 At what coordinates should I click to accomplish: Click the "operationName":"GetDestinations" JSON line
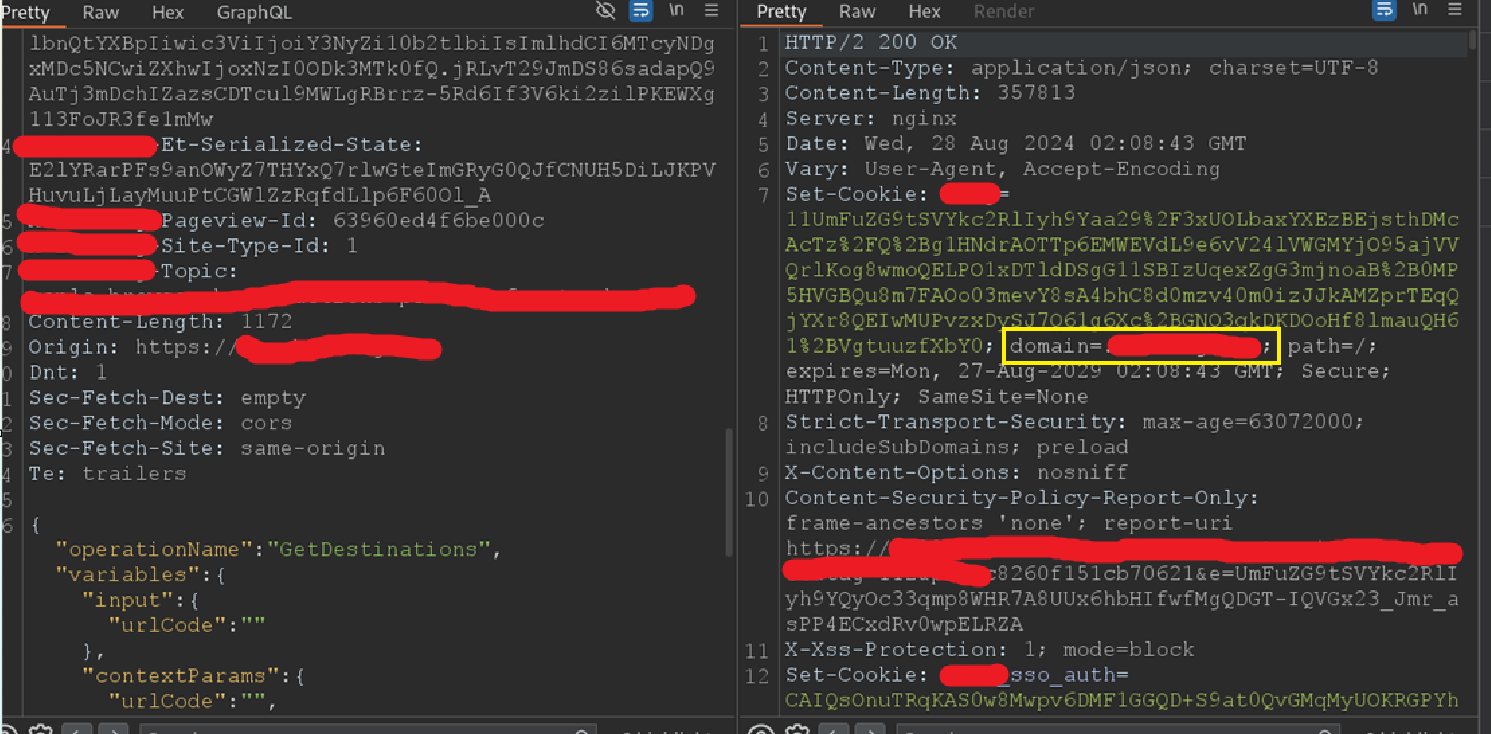coord(277,549)
